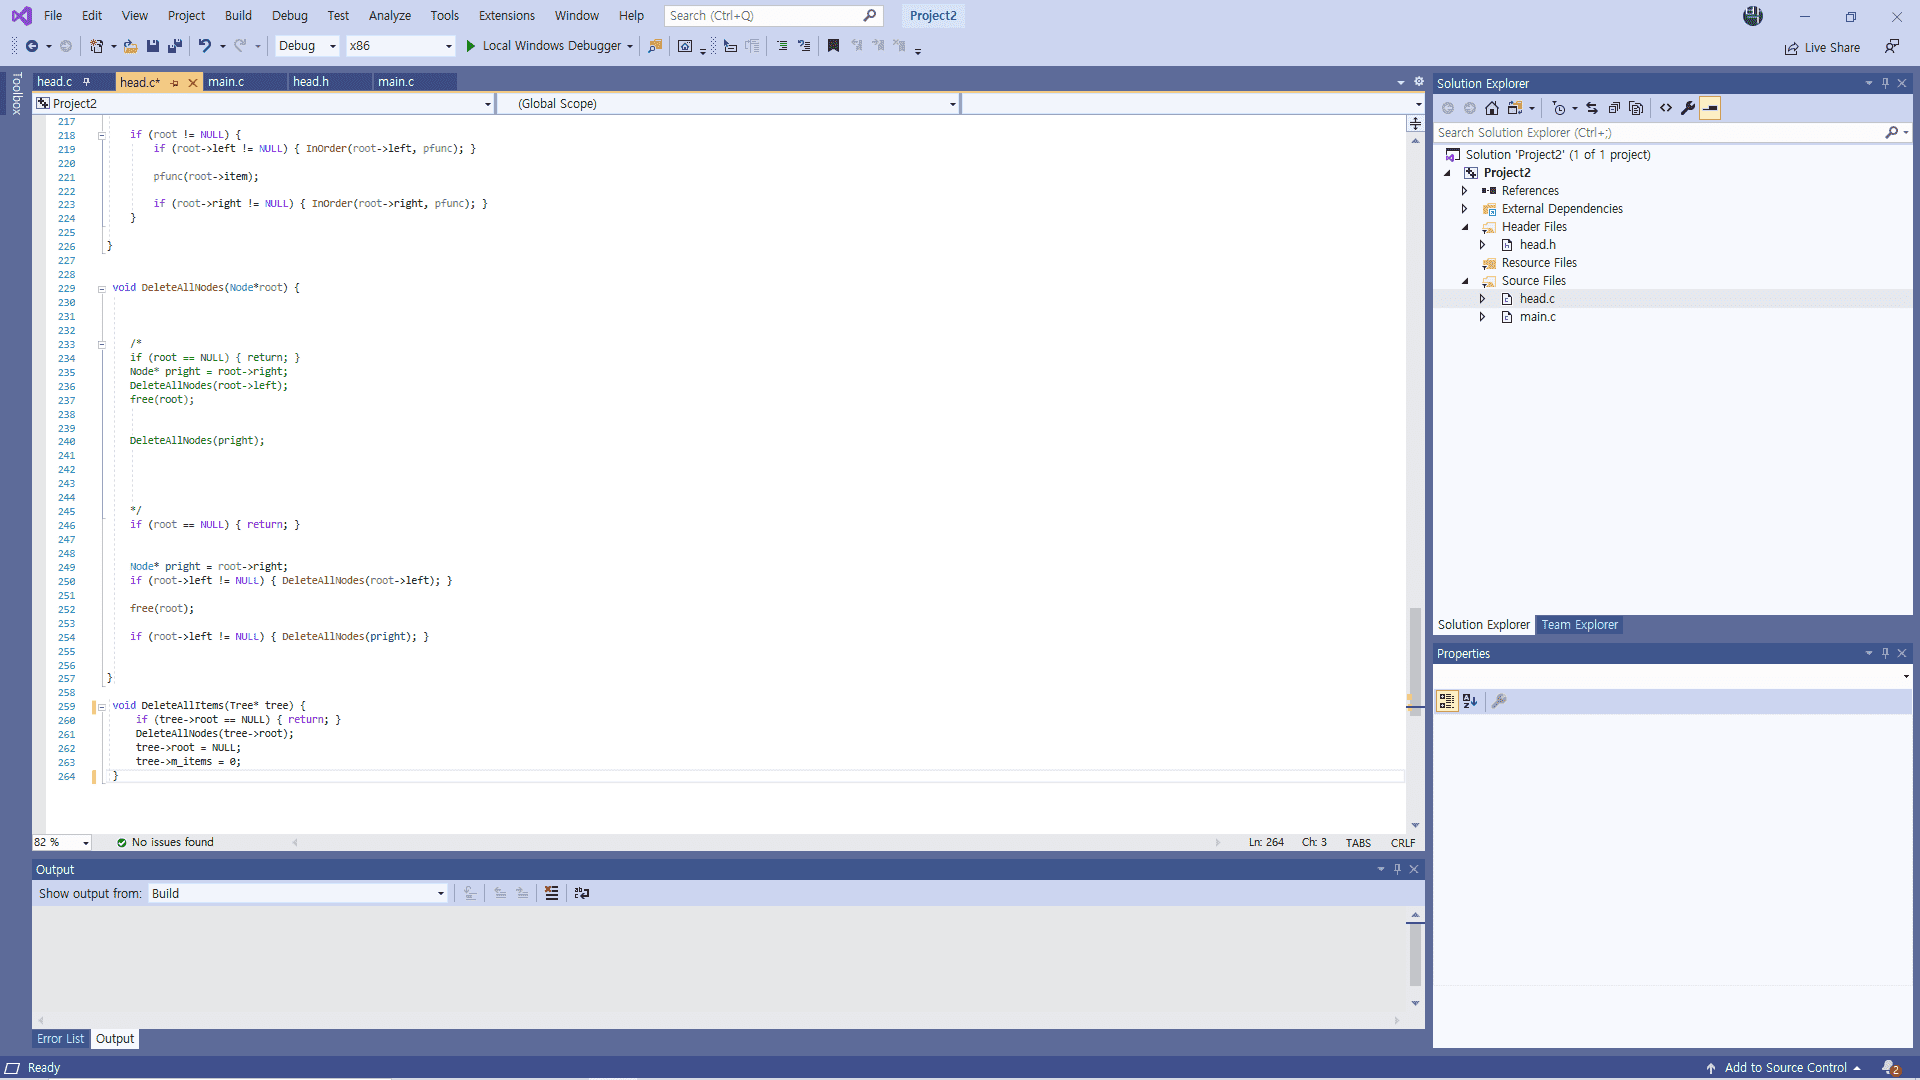Viewport: 1920px width, 1080px height.
Task: Click View Code icon in Solution Explorer
Action: [1666, 108]
